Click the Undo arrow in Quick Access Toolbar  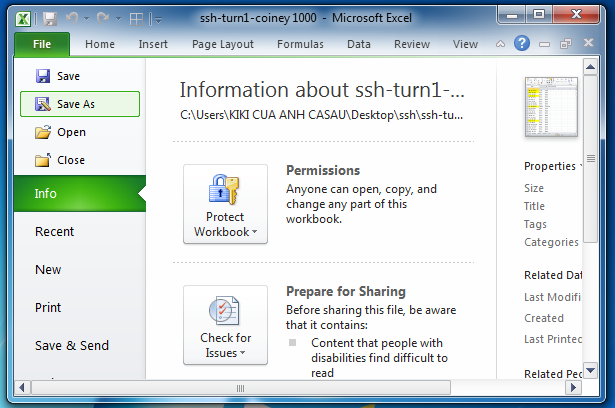[x=72, y=18]
